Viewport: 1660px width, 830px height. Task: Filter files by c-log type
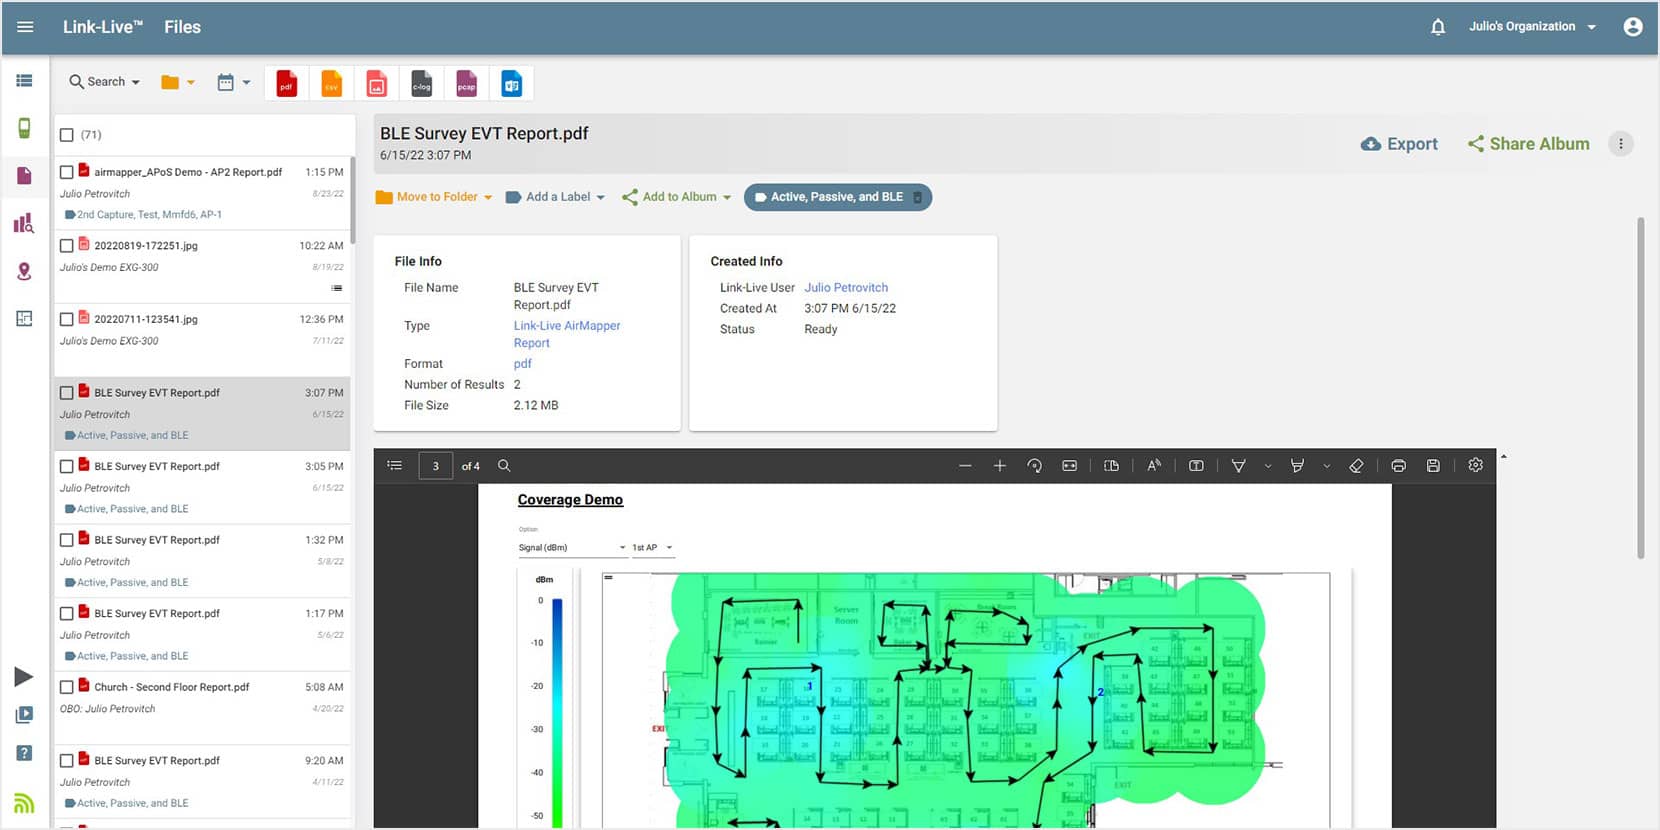pos(421,83)
